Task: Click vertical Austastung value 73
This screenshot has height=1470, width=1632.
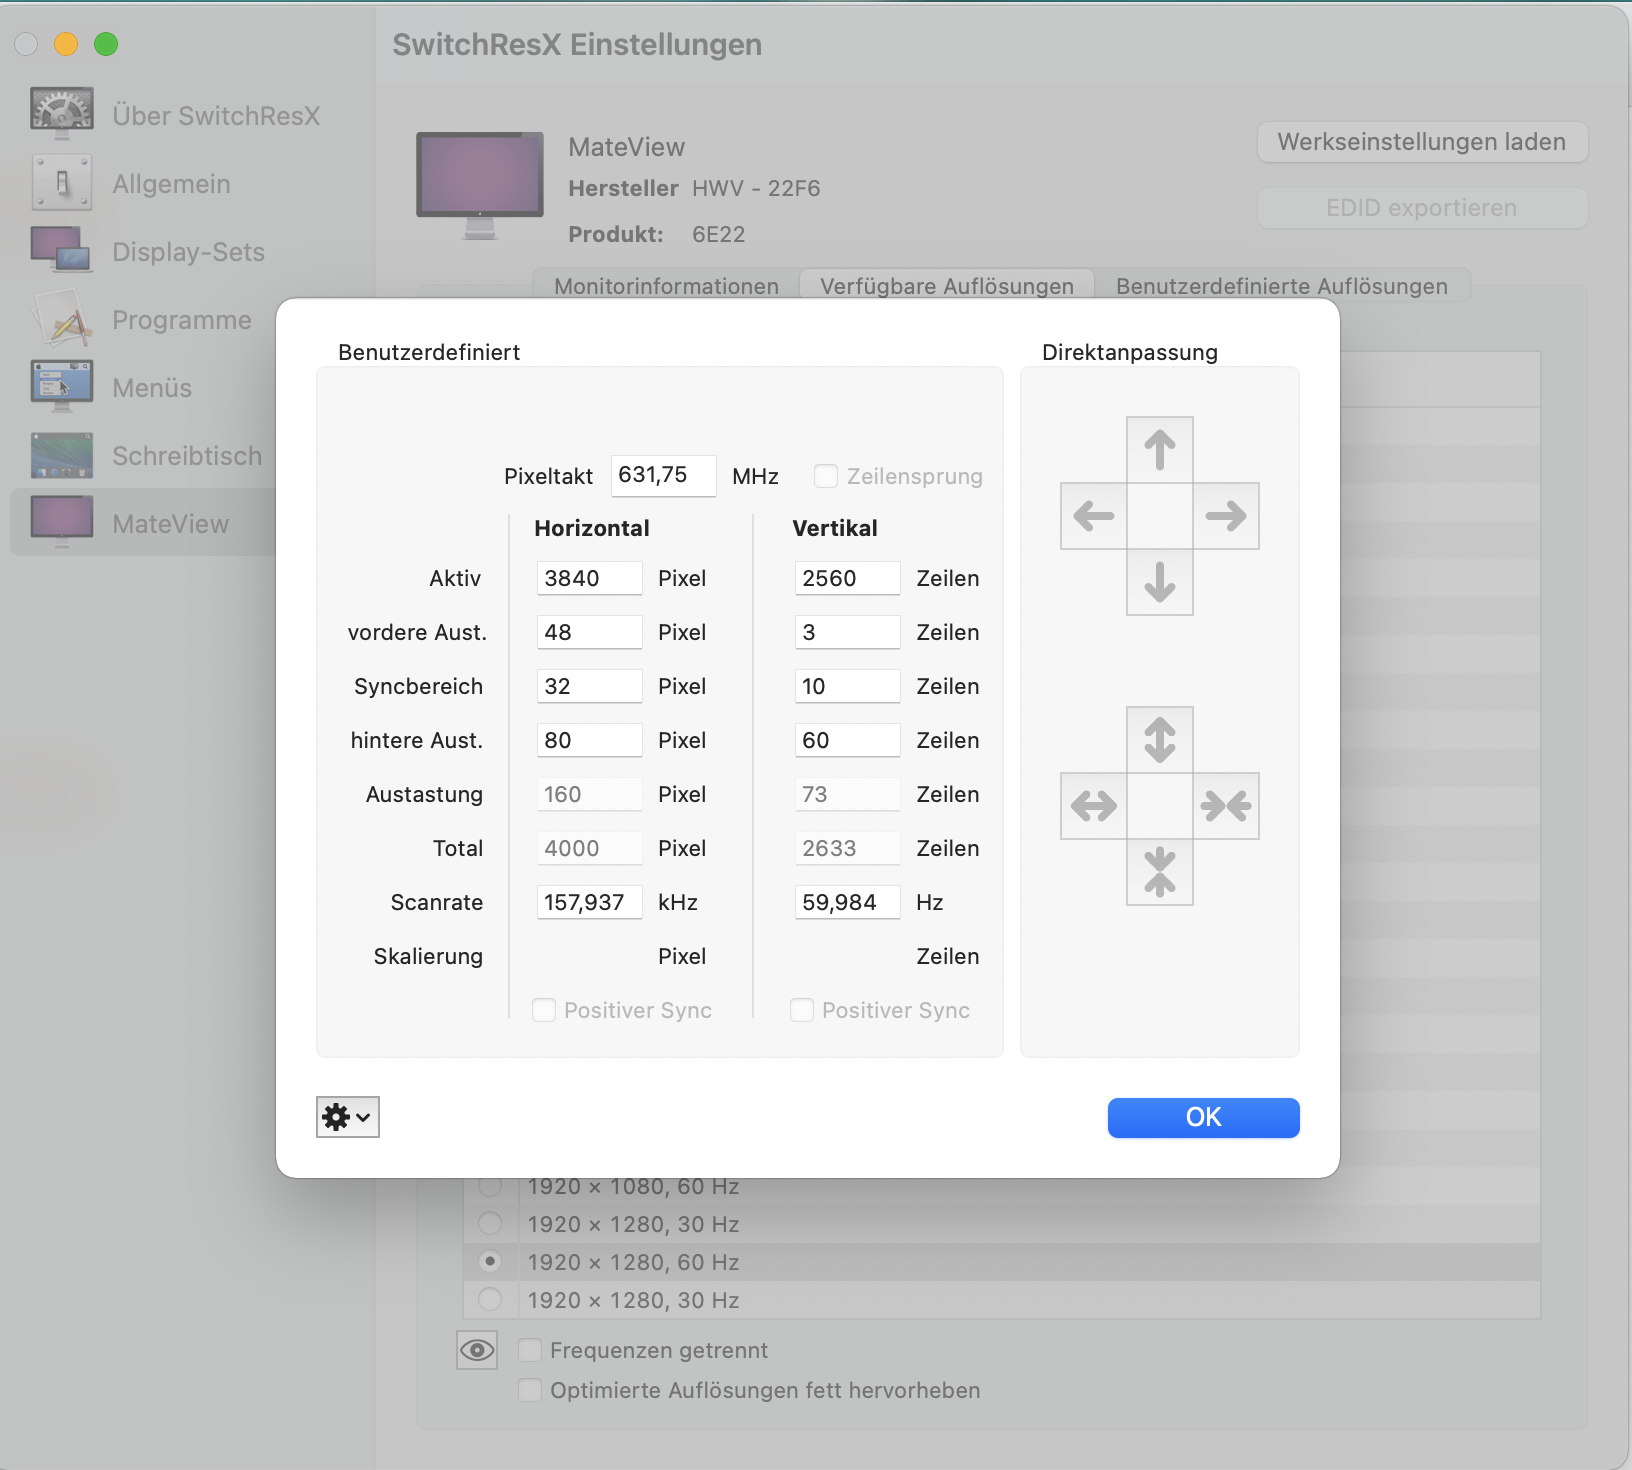Action: (x=848, y=794)
